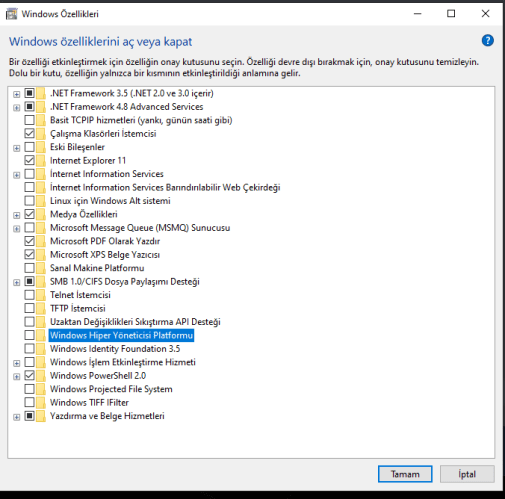Select Windows Hiper Yöneticisi Platformu row
This screenshot has width=505, height=499.
click(x=121, y=335)
